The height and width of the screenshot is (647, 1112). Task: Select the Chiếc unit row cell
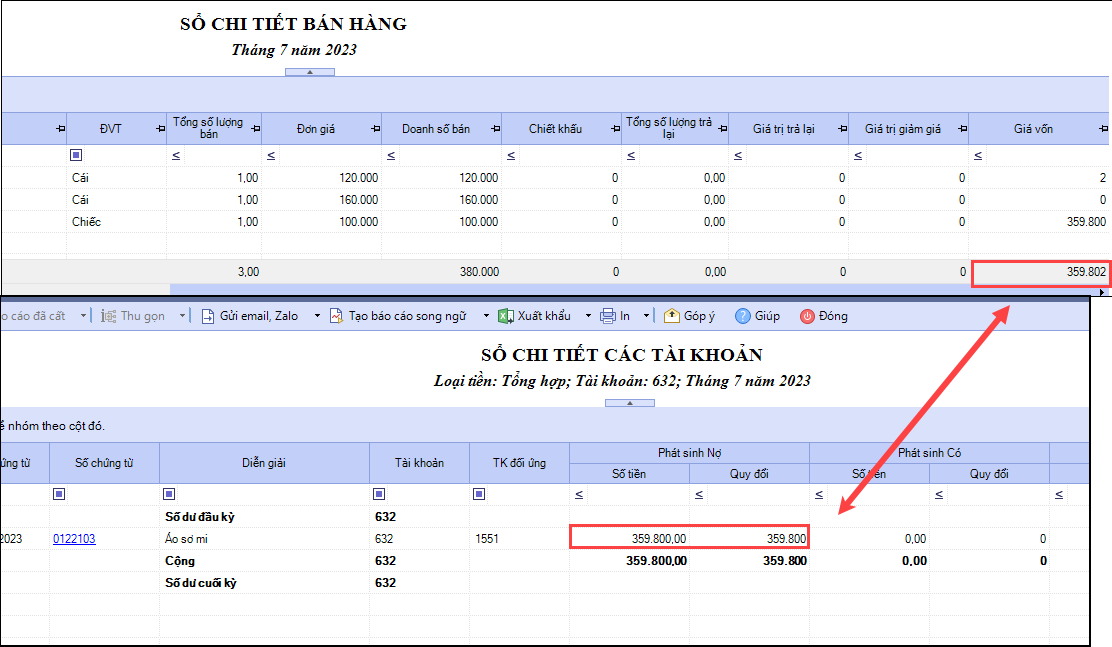point(116,222)
